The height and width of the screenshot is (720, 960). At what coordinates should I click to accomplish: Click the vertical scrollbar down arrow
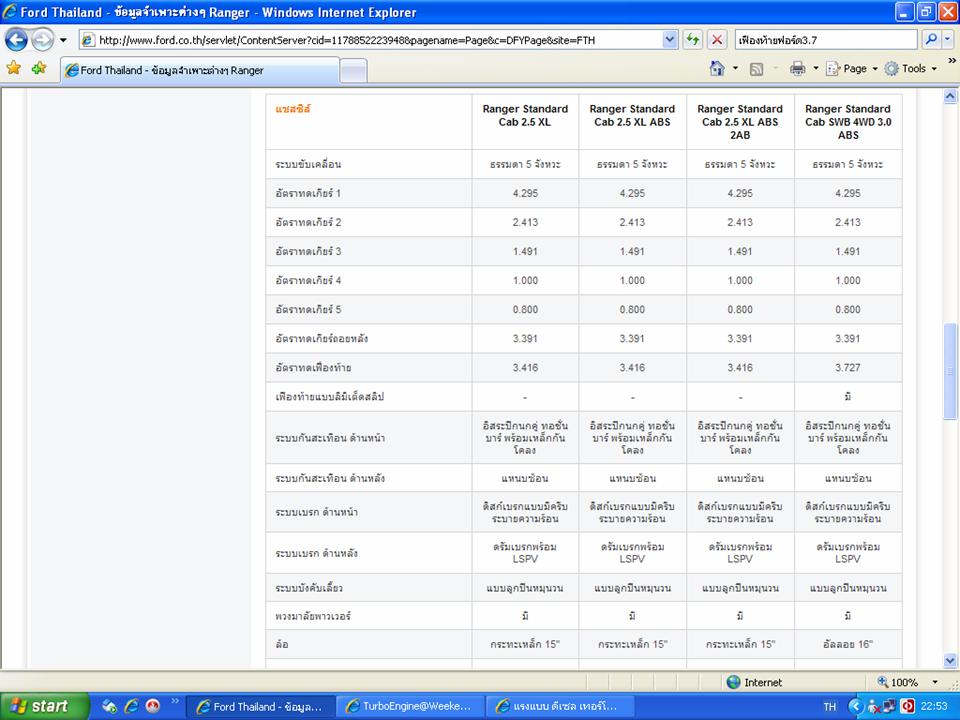[x=950, y=660]
